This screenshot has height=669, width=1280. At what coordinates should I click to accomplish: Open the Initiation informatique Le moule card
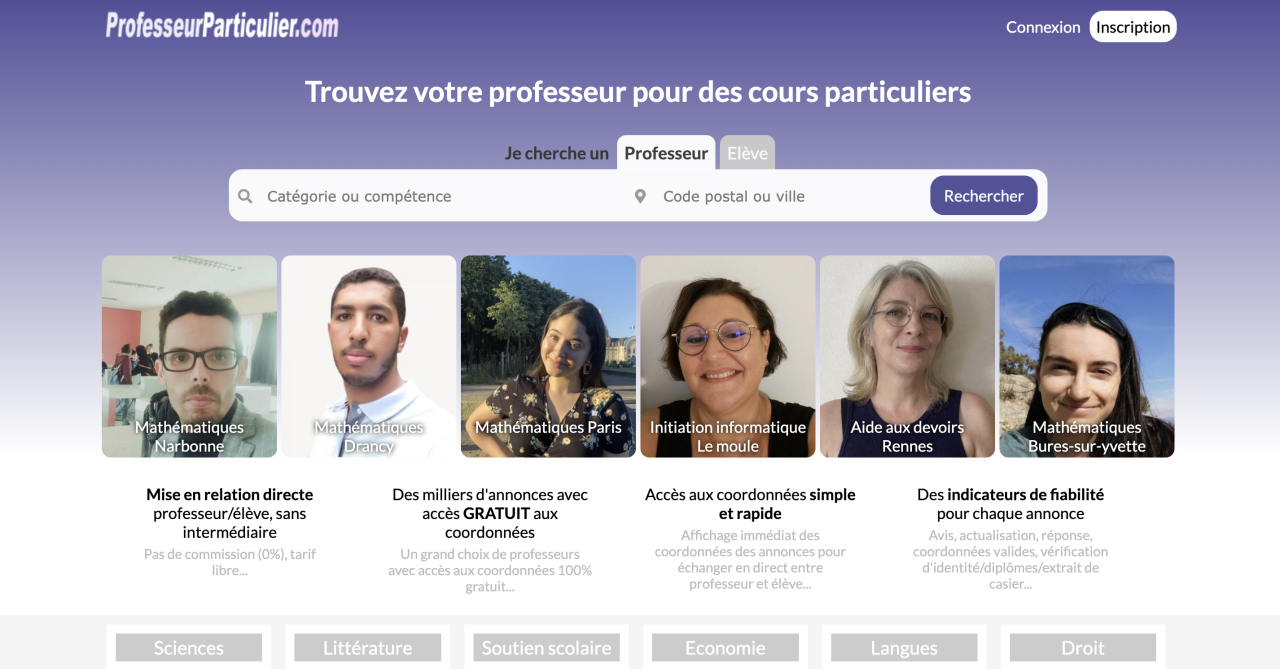tap(728, 356)
